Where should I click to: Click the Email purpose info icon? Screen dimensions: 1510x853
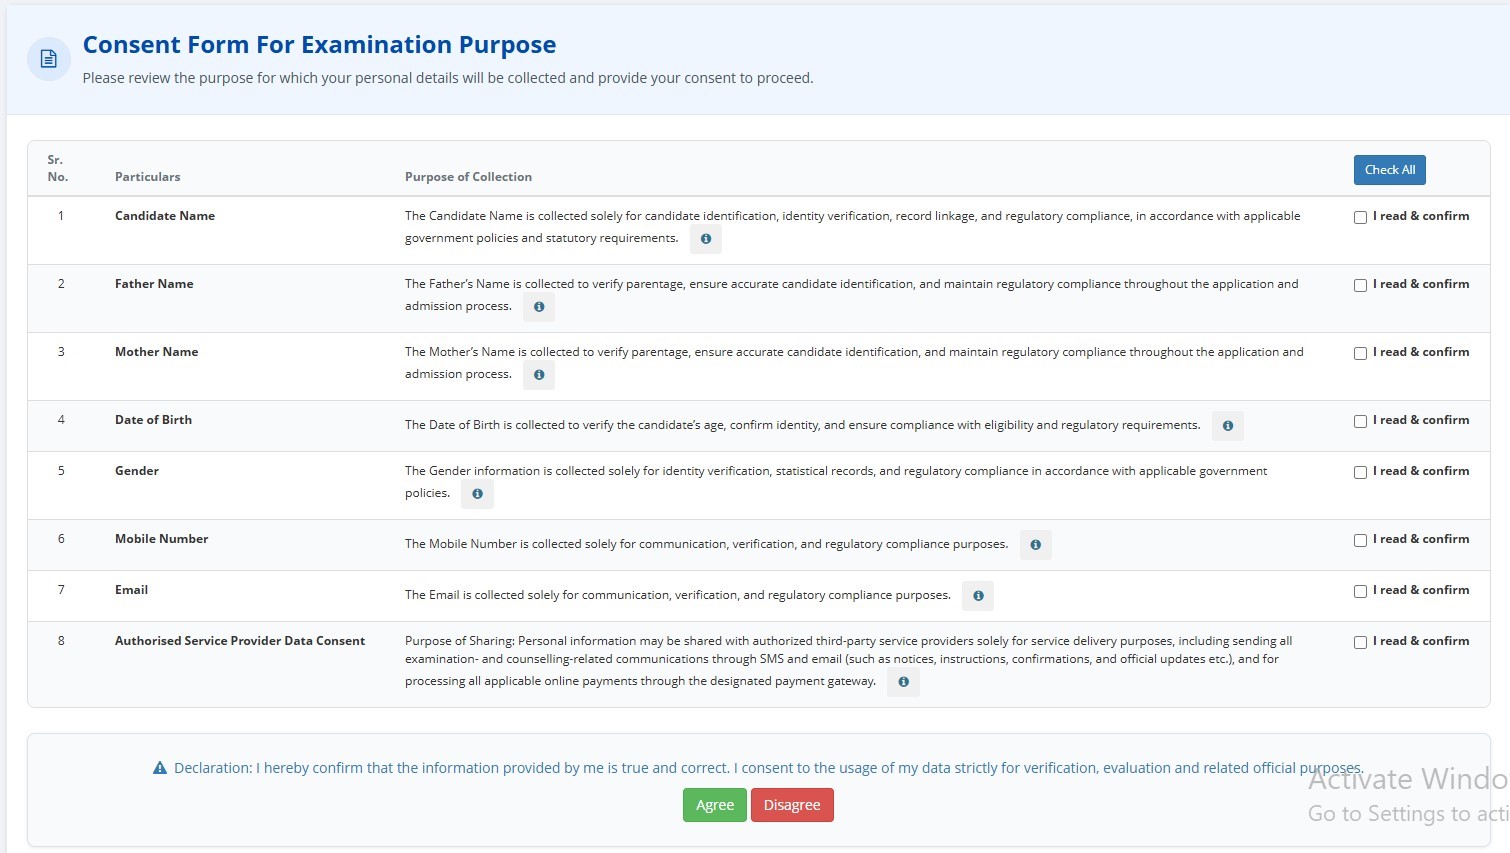(978, 596)
